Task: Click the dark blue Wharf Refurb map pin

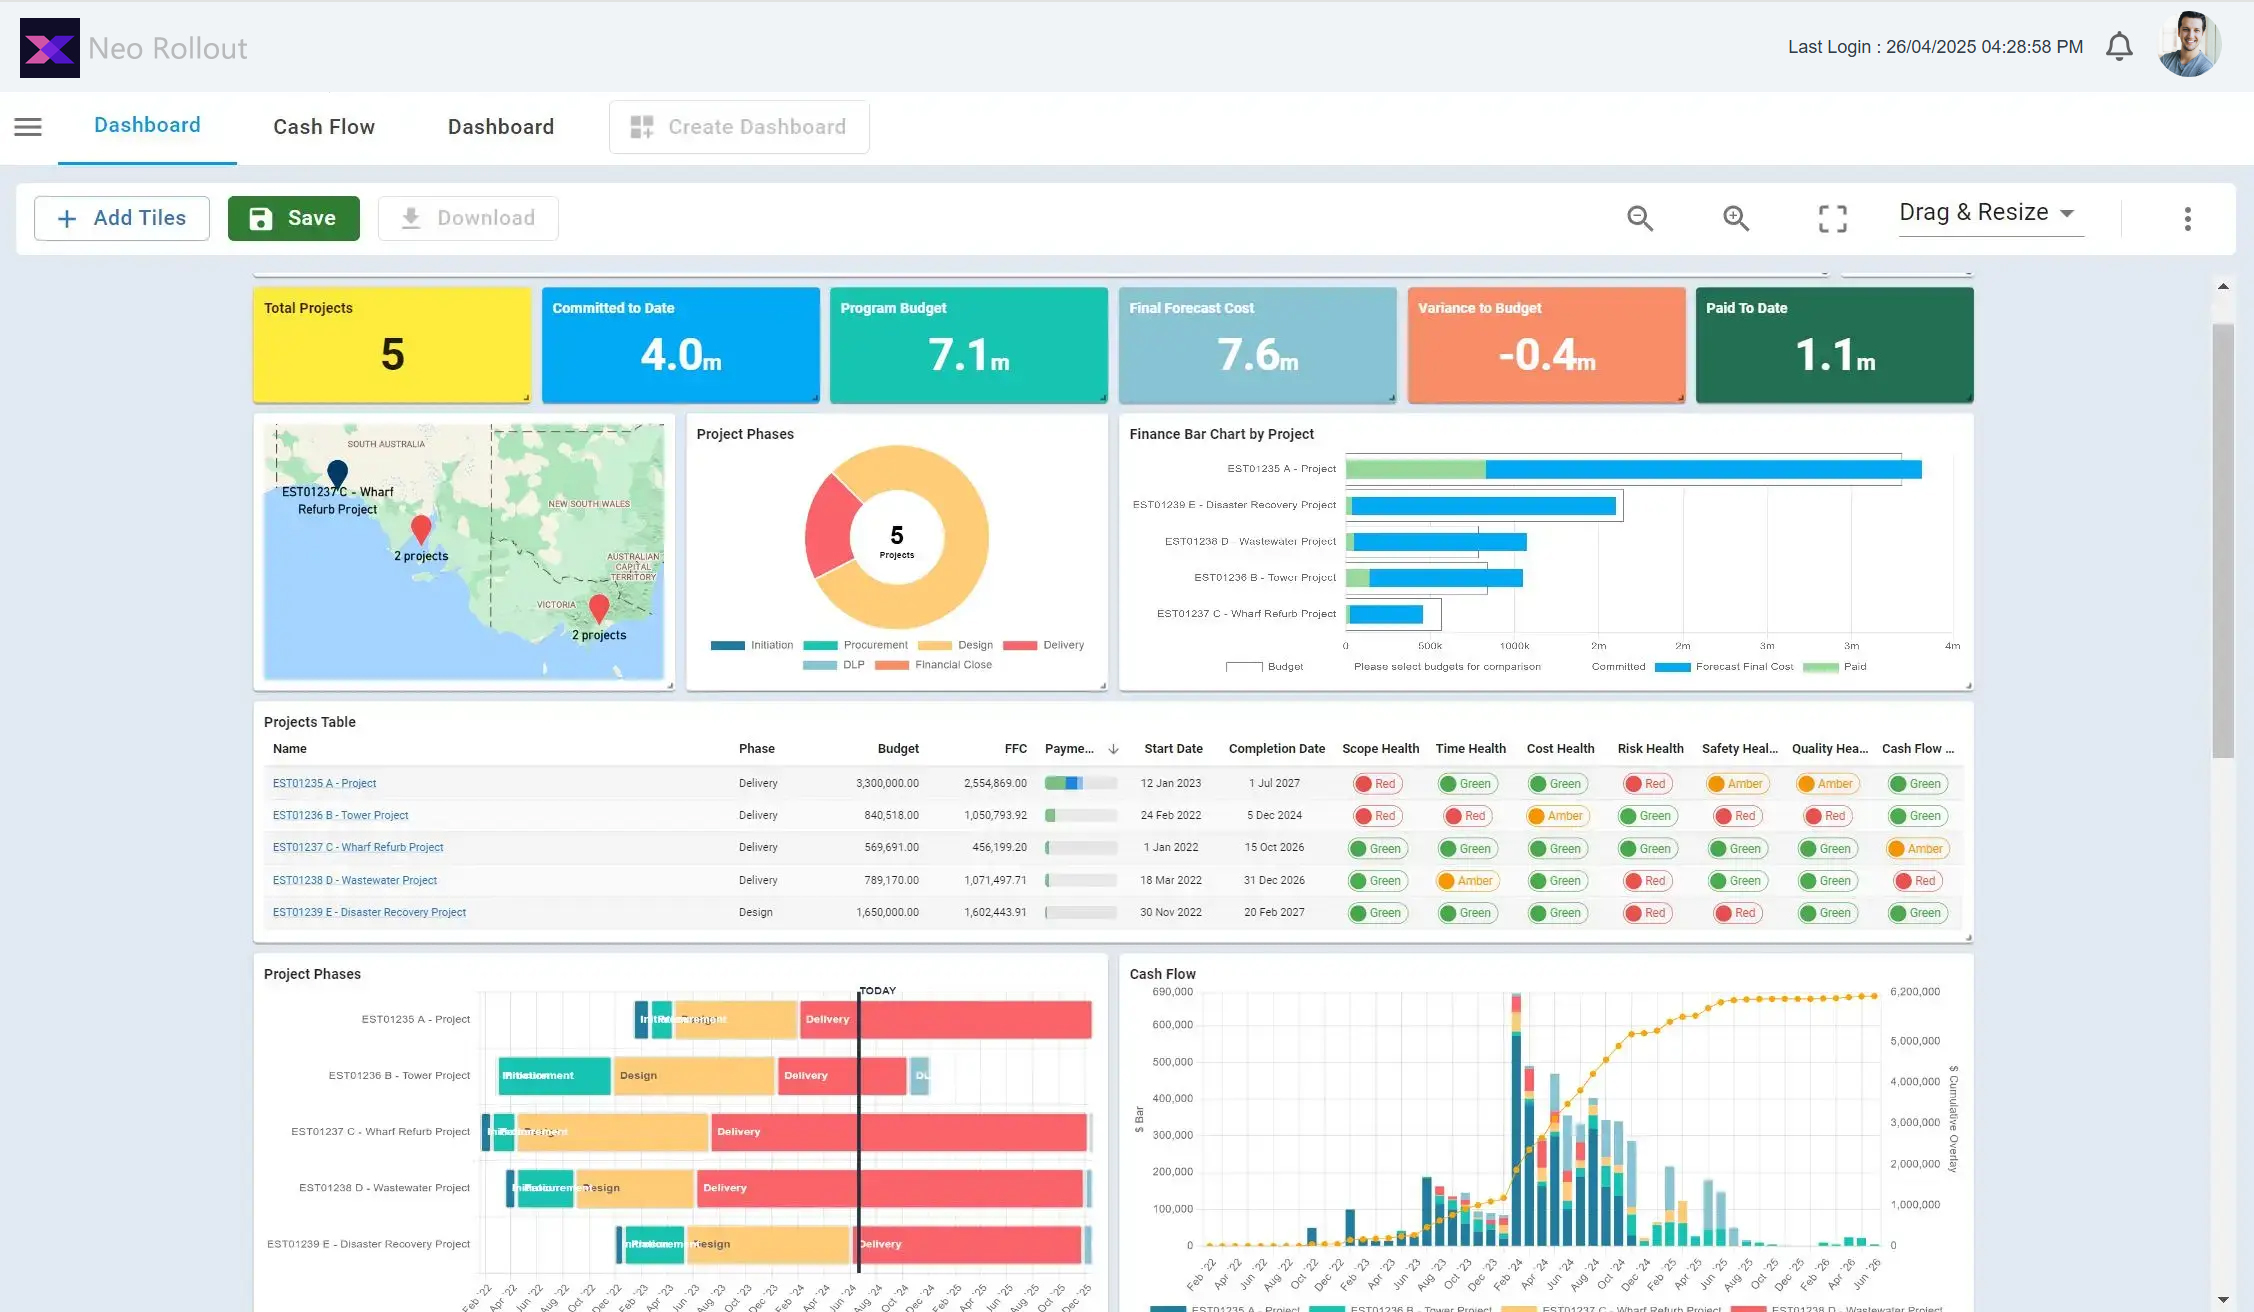Action: pos(338,471)
